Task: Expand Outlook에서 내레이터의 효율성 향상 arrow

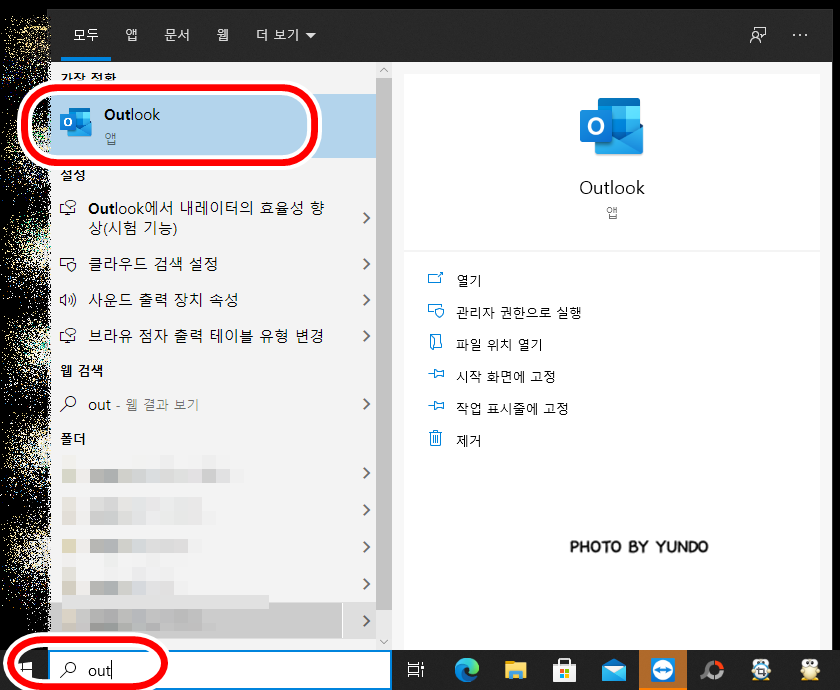Action: click(x=366, y=218)
